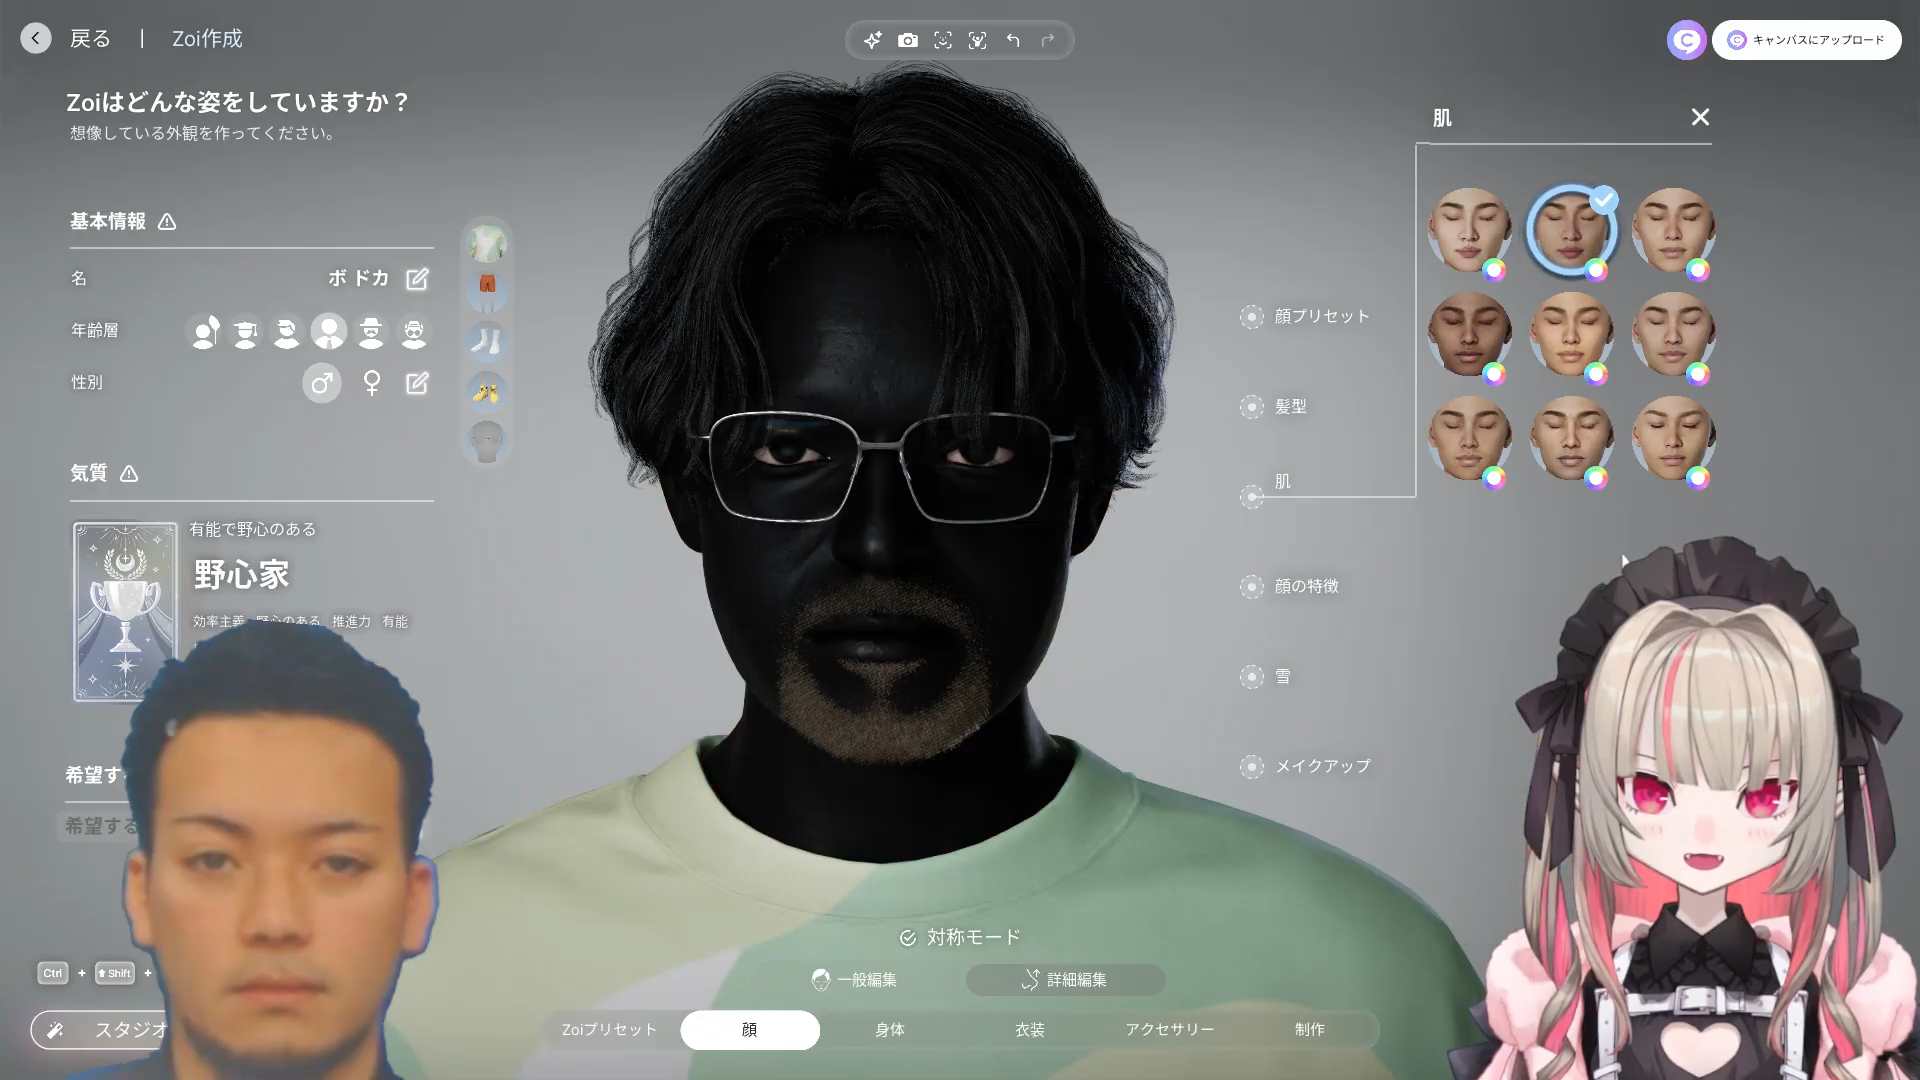Viewport: 1920px width, 1080px height.
Task: Select the middle skin preset in bottom row
Action: click(1571, 438)
